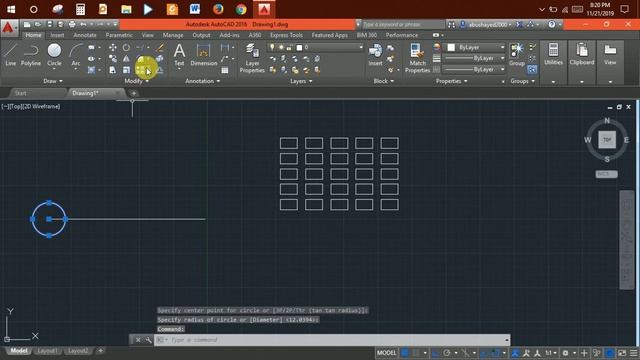
Task: Toggle isometric drafting in status bar
Action: point(465,353)
